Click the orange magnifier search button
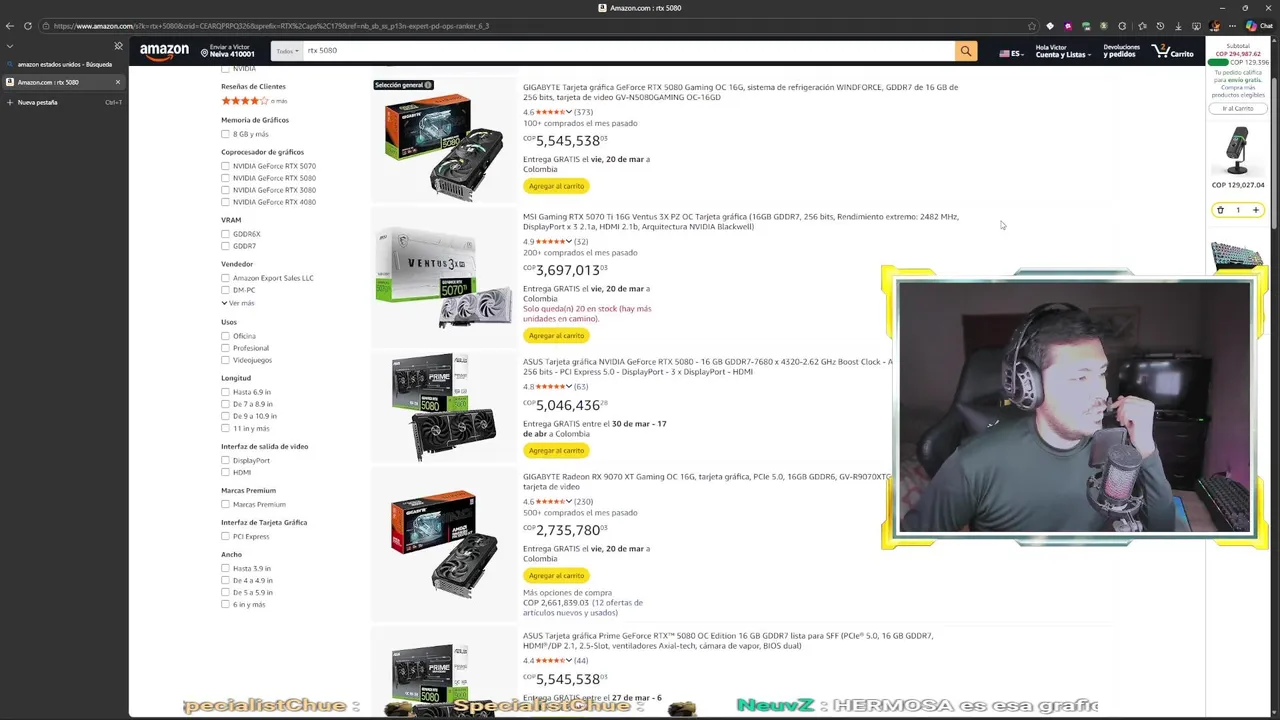Viewport: 1280px width, 720px height. coord(965,51)
